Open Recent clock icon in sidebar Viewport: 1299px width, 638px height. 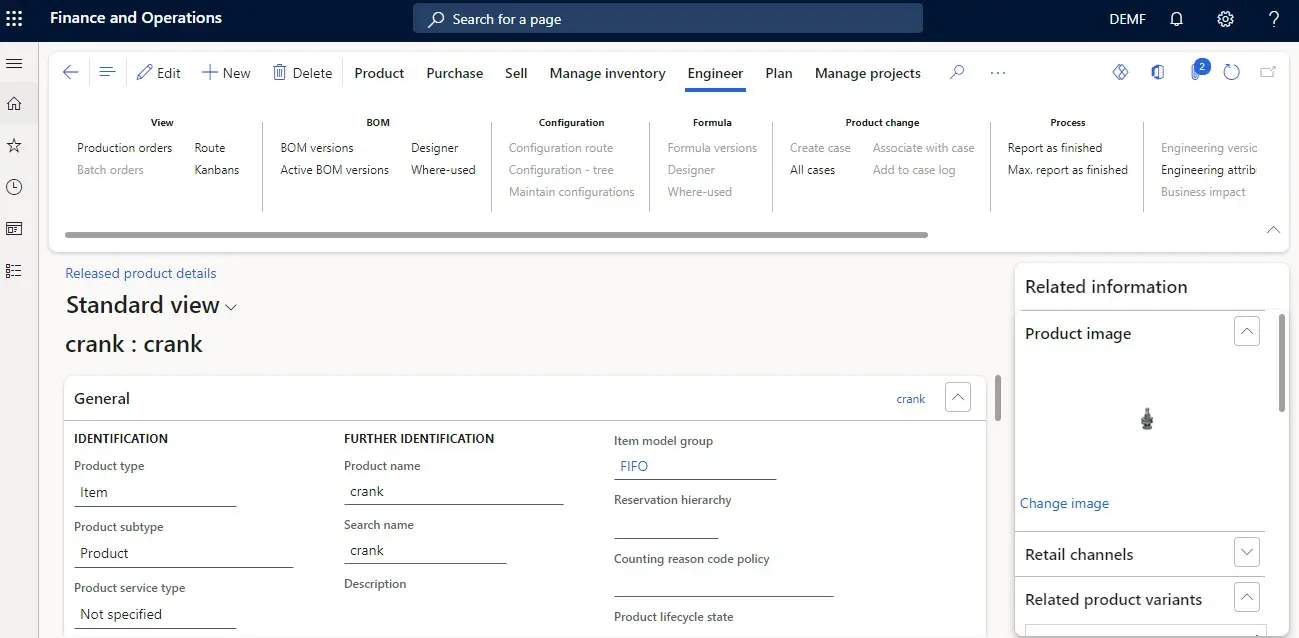click(x=14, y=187)
